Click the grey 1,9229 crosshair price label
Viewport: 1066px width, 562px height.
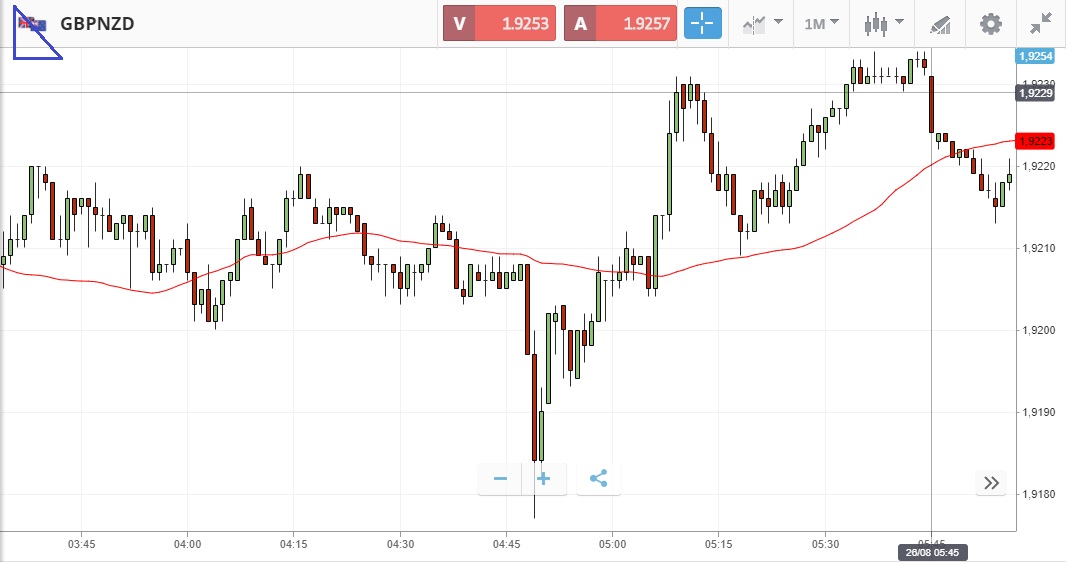tap(1034, 93)
